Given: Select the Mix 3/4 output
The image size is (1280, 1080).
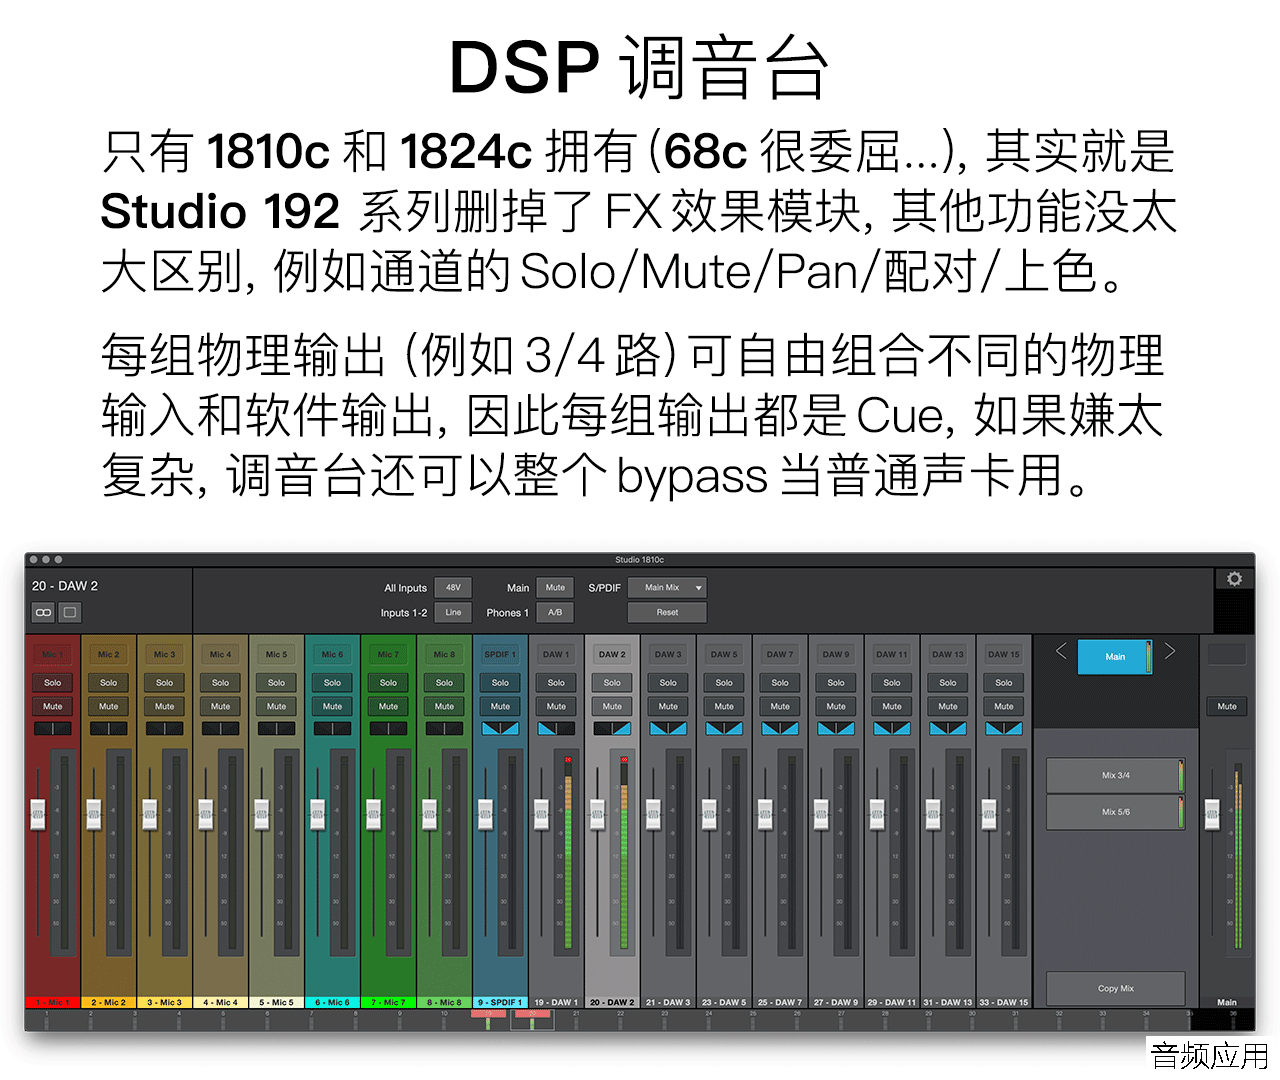Looking at the screenshot, I should click(1116, 775).
